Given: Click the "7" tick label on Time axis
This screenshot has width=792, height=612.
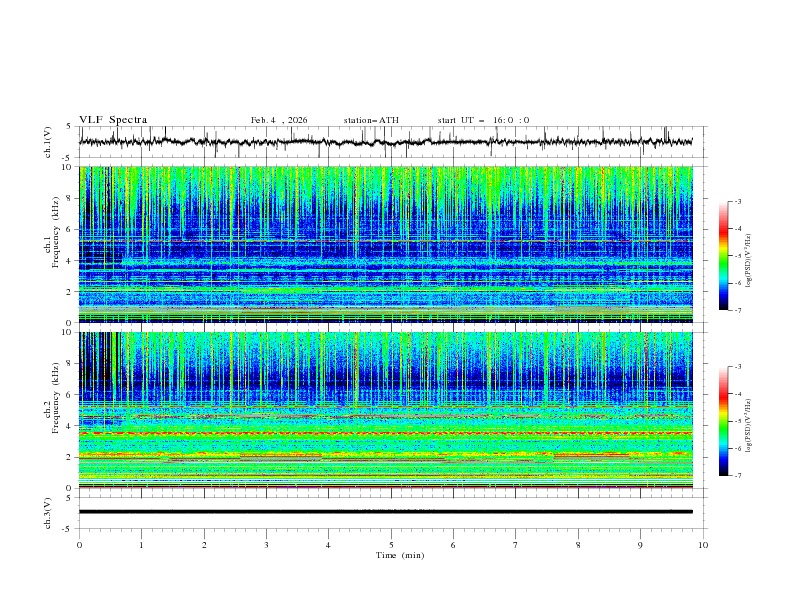Looking at the screenshot, I should (516, 545).
